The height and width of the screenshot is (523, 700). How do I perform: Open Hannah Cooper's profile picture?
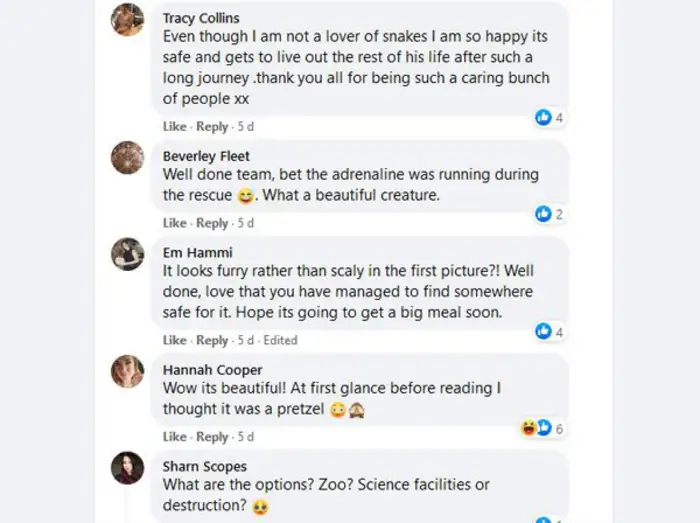click(127, 371)
